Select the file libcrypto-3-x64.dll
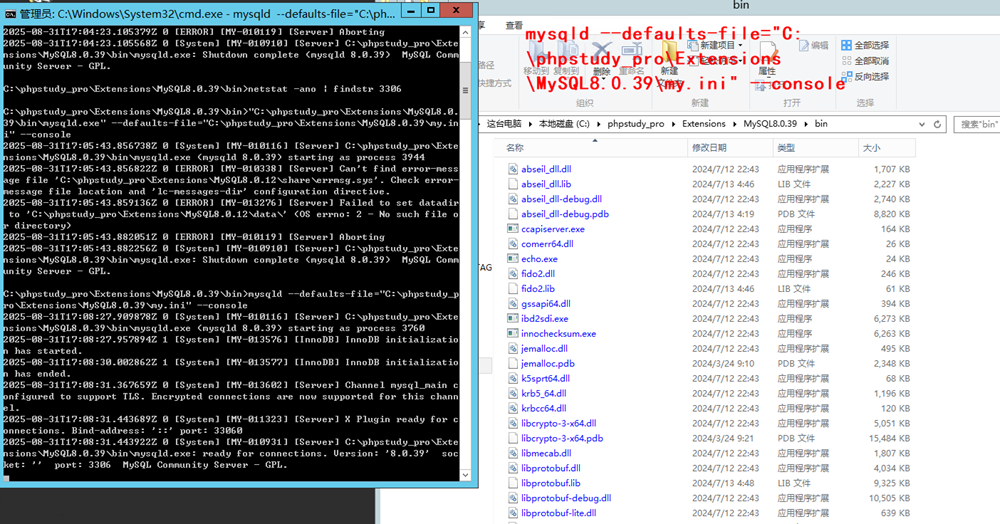This screenshot has width=1000, height=524. [559, 423]
